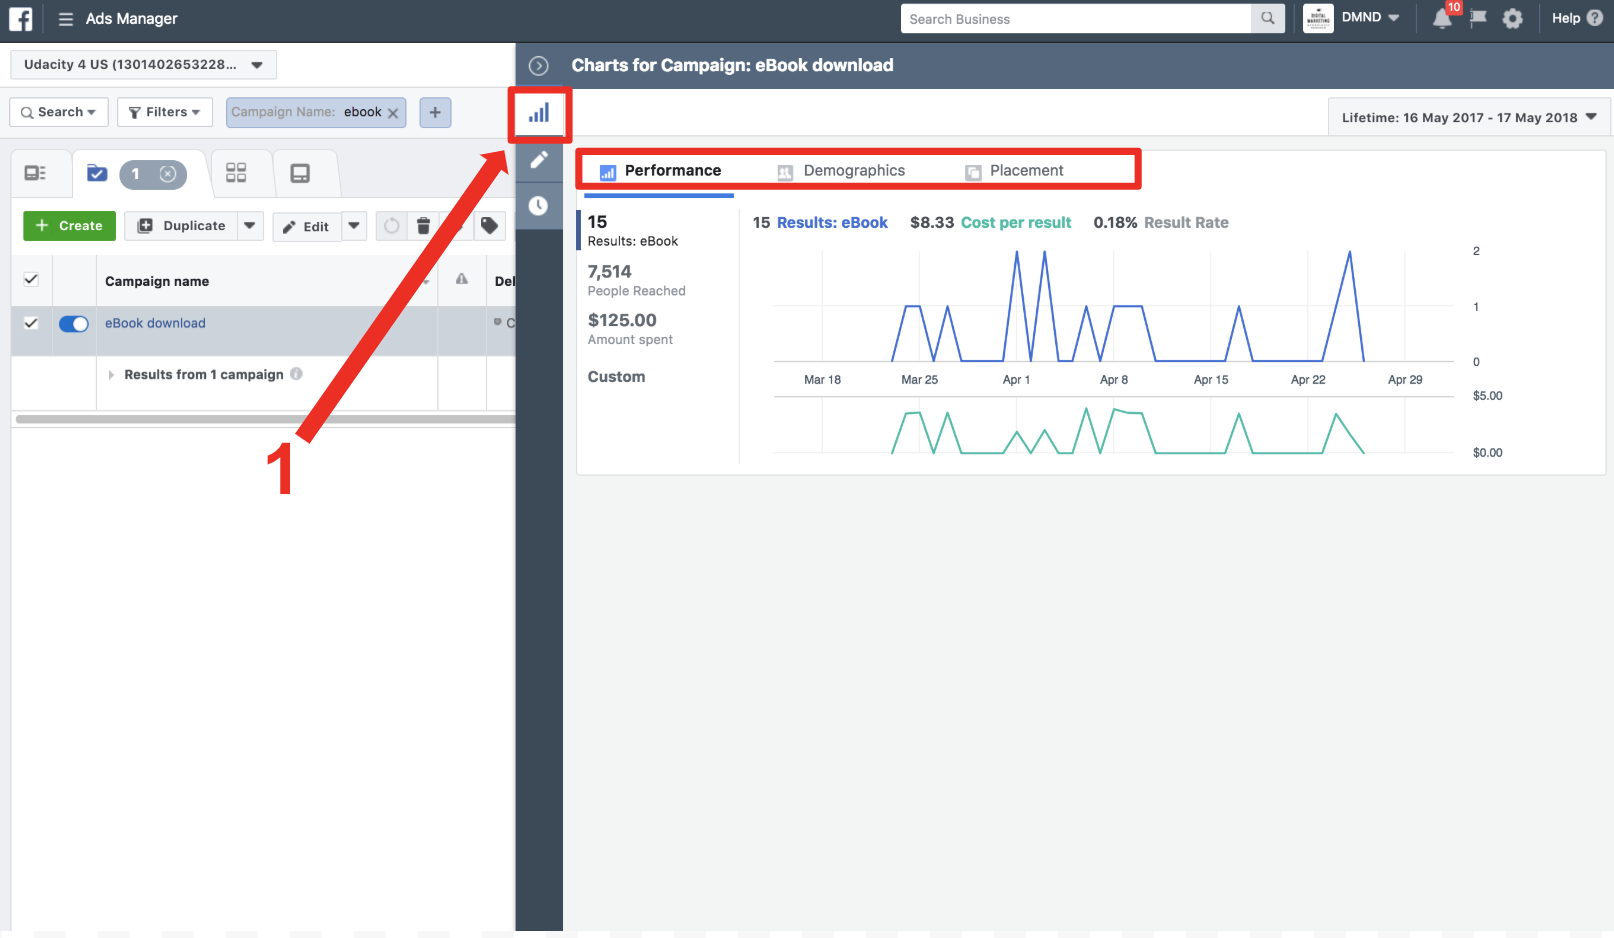Switch to the Placement tab
This screenshot has width=1614, height=938.
pos(1025,171)
